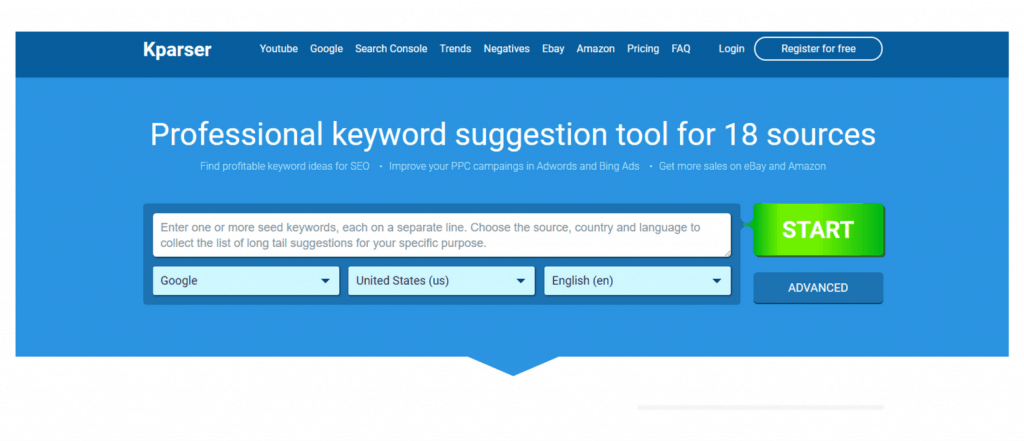Expand the Google source dropdown
Image resolution: width=1024 pixels, height=441 pixels.
click(x=246, y=281)
